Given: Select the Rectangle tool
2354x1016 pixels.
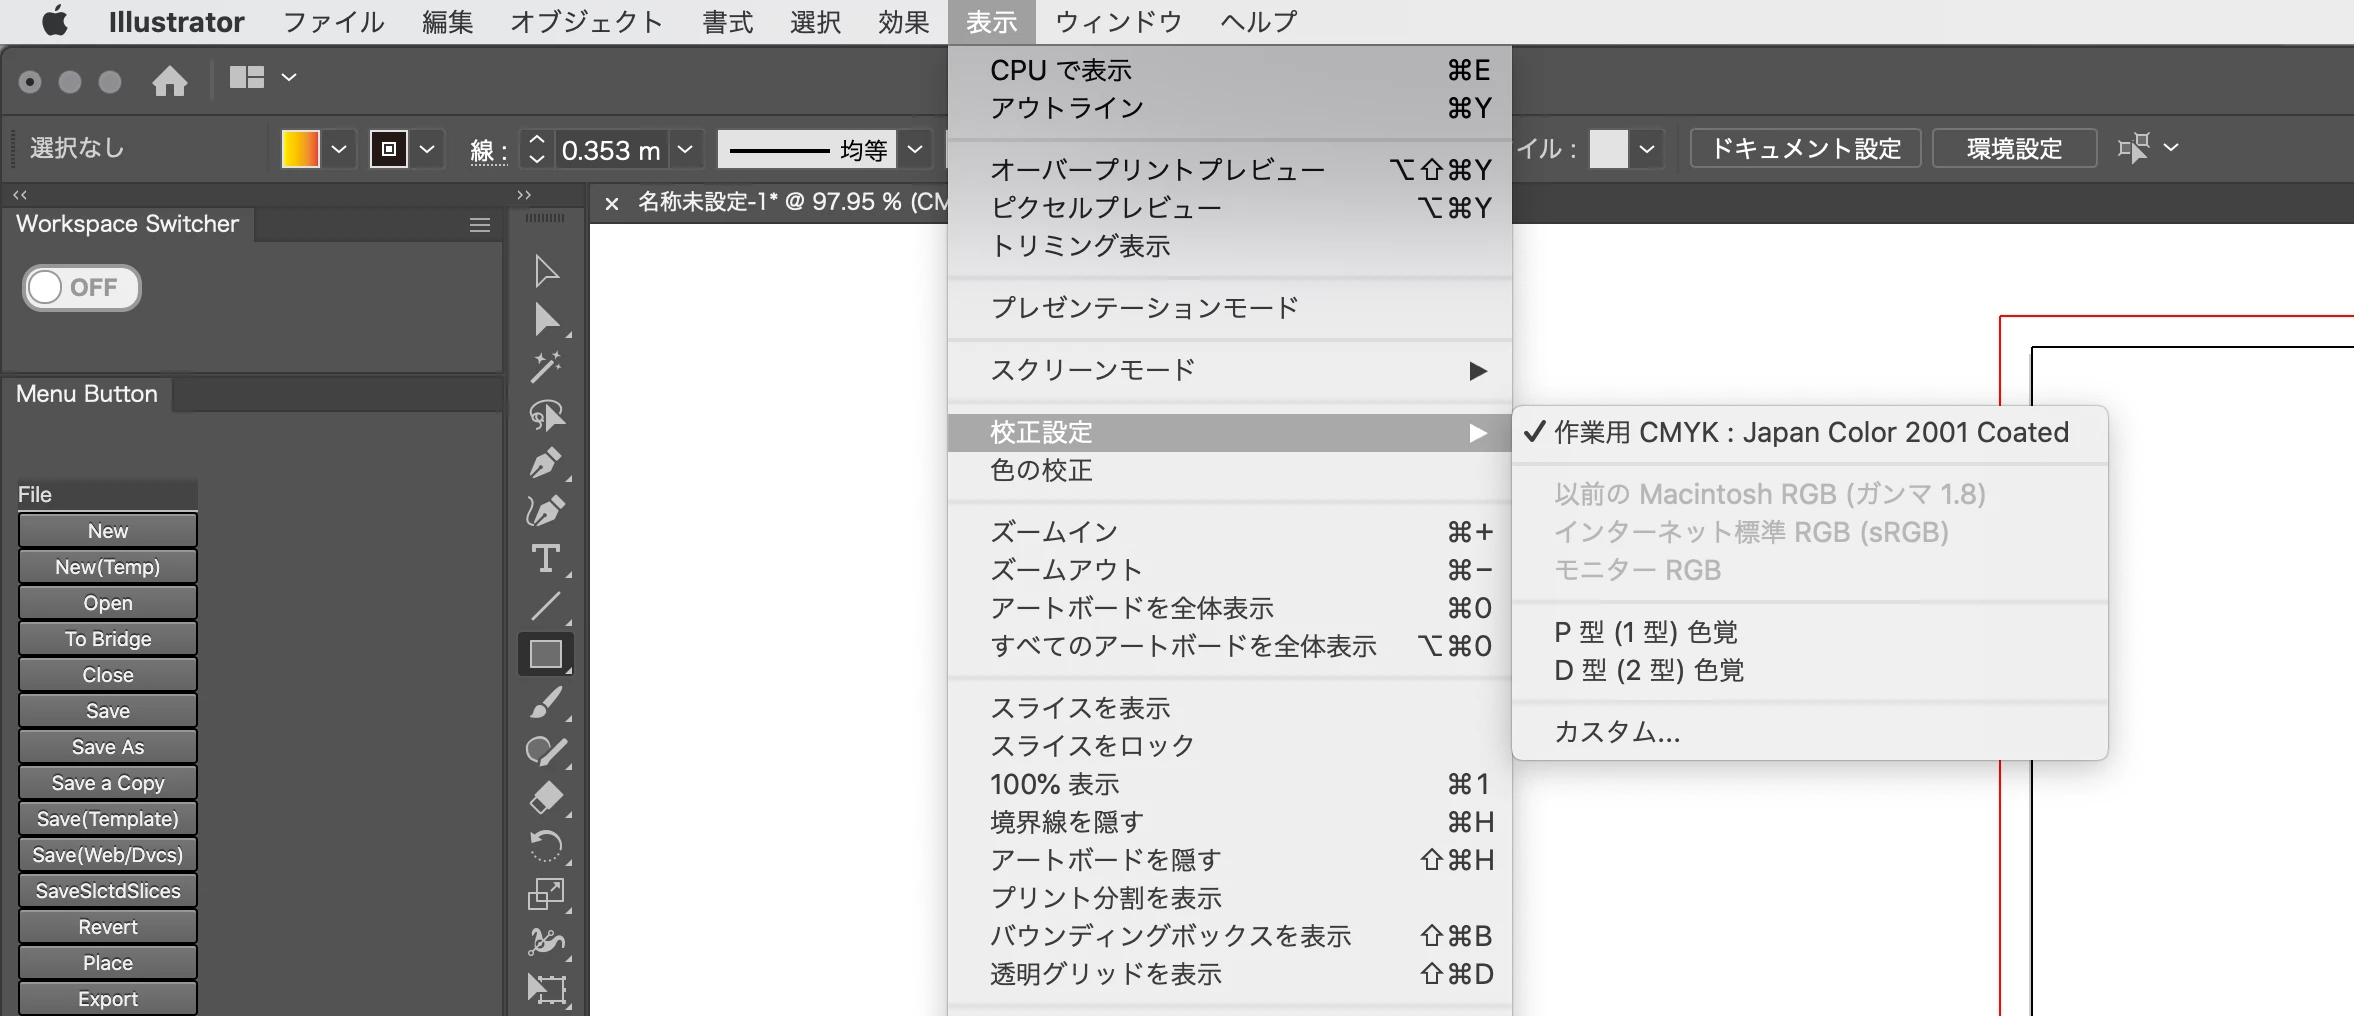Looking at the screenshot, I should (x=546, y=654).
